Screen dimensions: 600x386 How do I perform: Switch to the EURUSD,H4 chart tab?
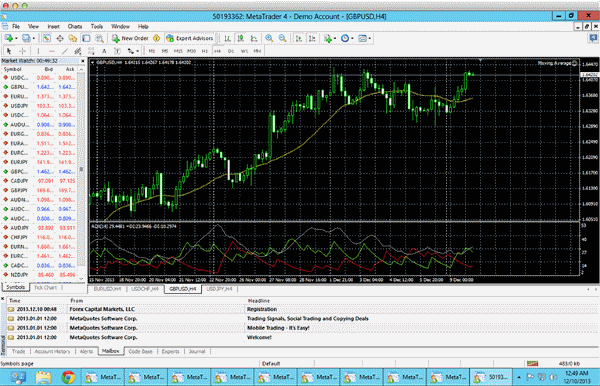pos(108,289)
